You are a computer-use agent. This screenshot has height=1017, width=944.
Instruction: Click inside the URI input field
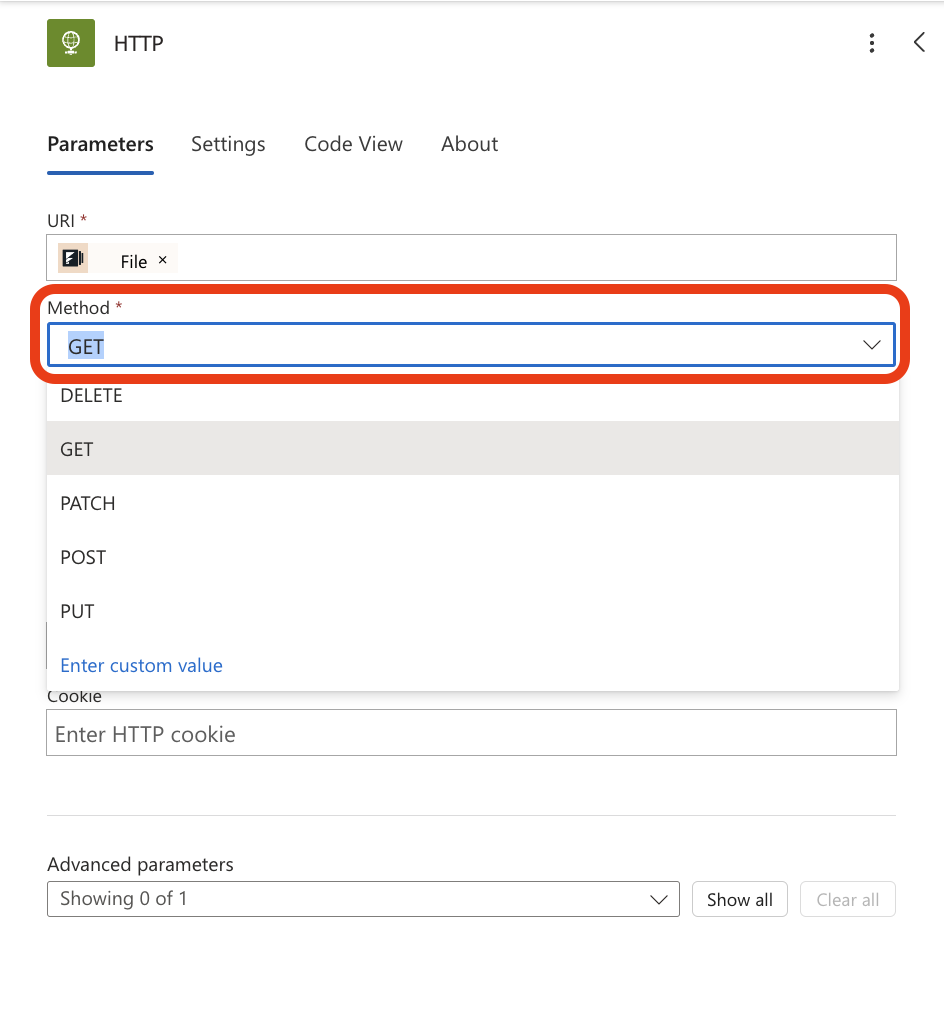[x=530, y=259]
